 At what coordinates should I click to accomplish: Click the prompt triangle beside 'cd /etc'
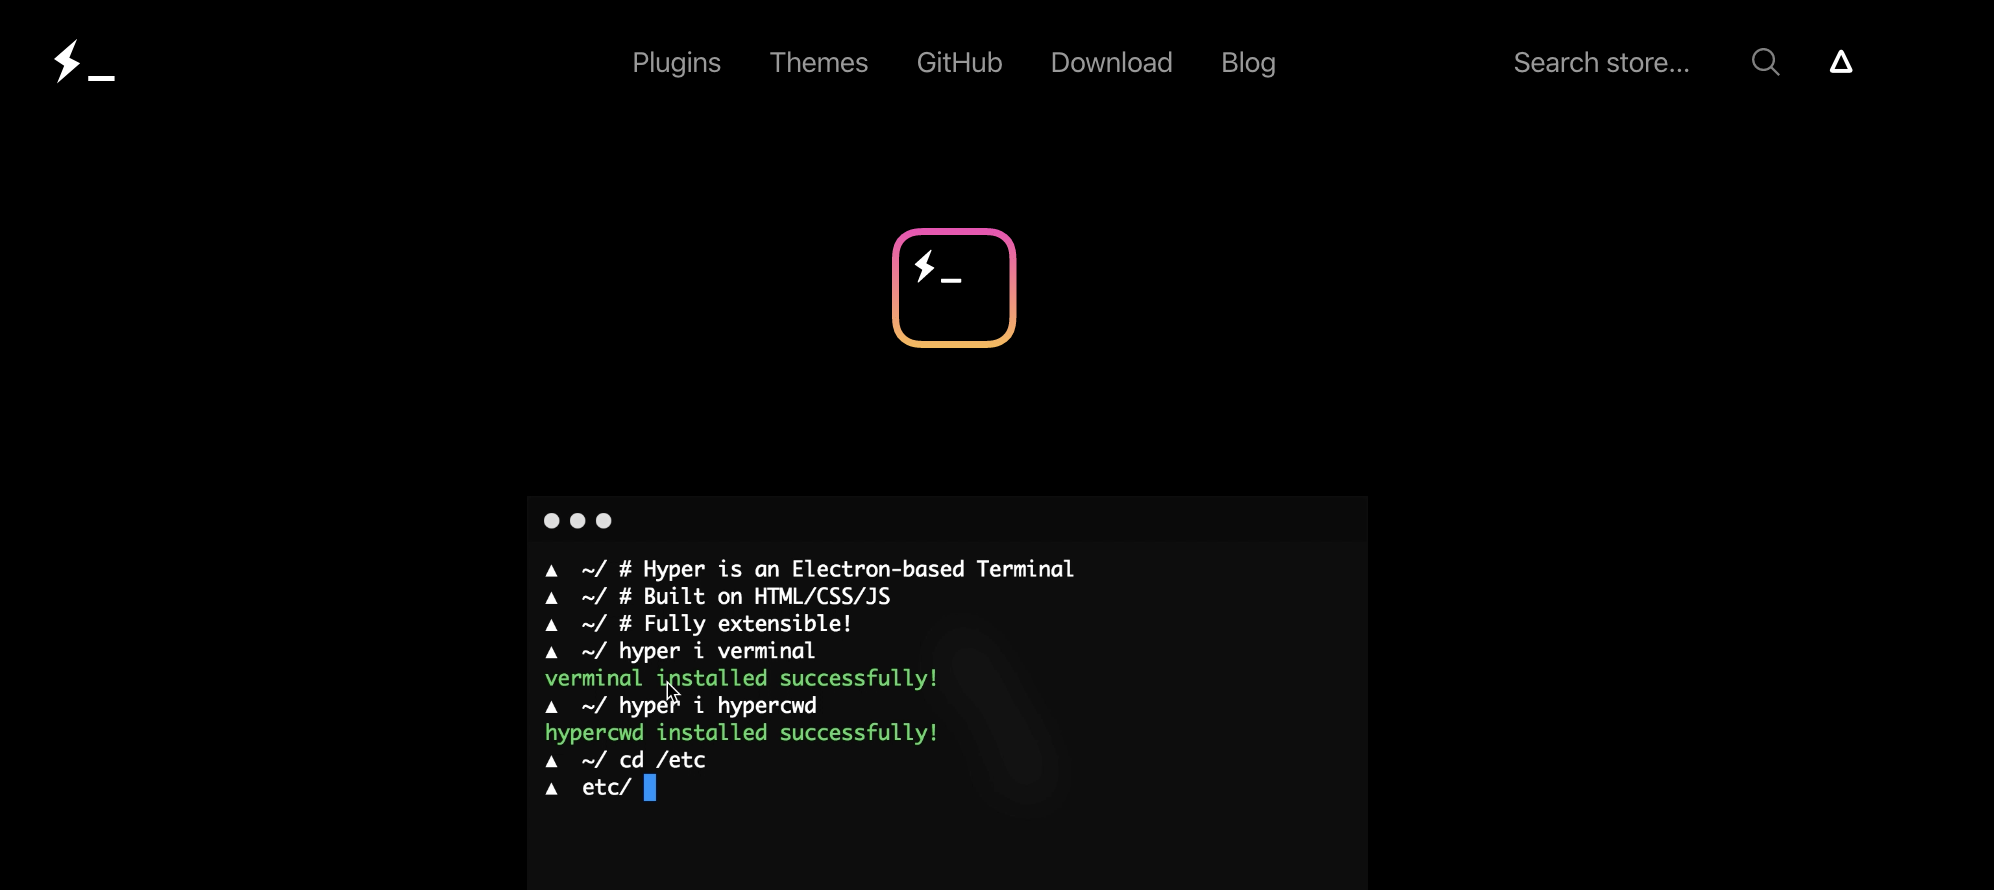(x=551, y=761)
